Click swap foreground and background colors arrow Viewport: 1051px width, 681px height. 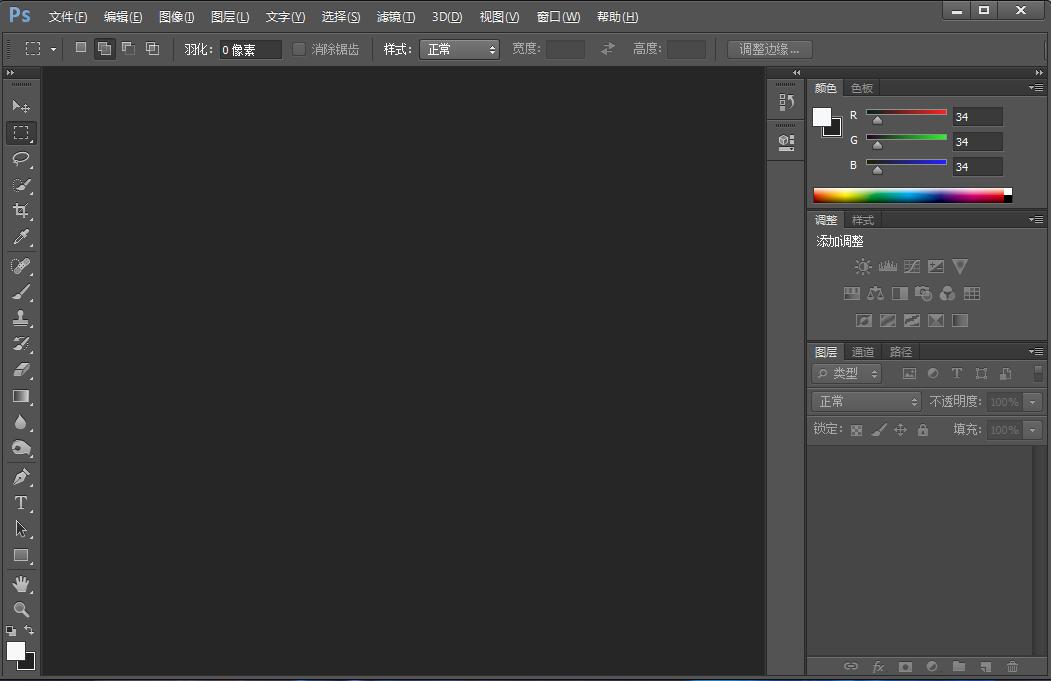[29, 630]
